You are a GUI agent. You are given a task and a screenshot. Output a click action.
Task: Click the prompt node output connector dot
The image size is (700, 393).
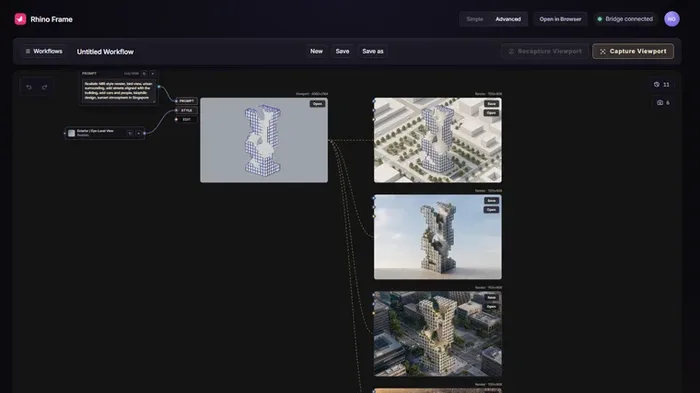coord(159,87)
